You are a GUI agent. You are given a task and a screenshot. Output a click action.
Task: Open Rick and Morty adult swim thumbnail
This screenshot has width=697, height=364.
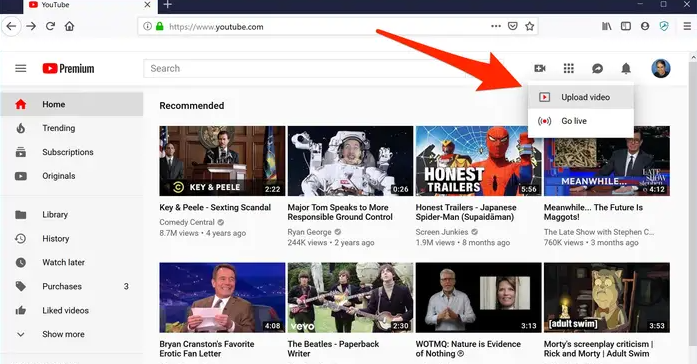tap(607, 297)
